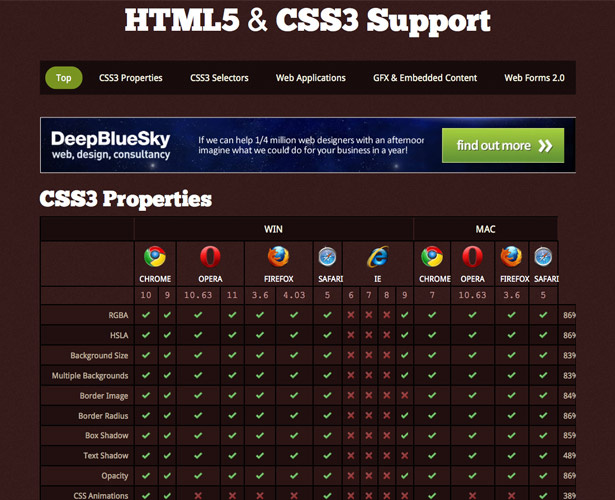
Task: Click CSS Animations cross under Mac Opera 10.63
Action: pos(472,496)
